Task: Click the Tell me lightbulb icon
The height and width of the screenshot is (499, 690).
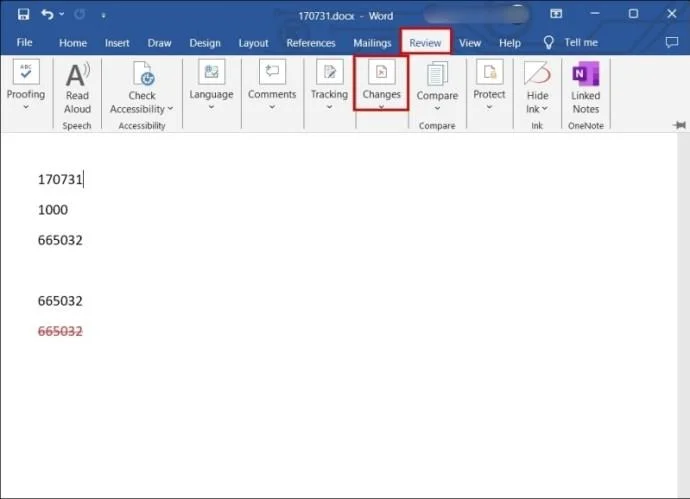Action: point(548,42)
